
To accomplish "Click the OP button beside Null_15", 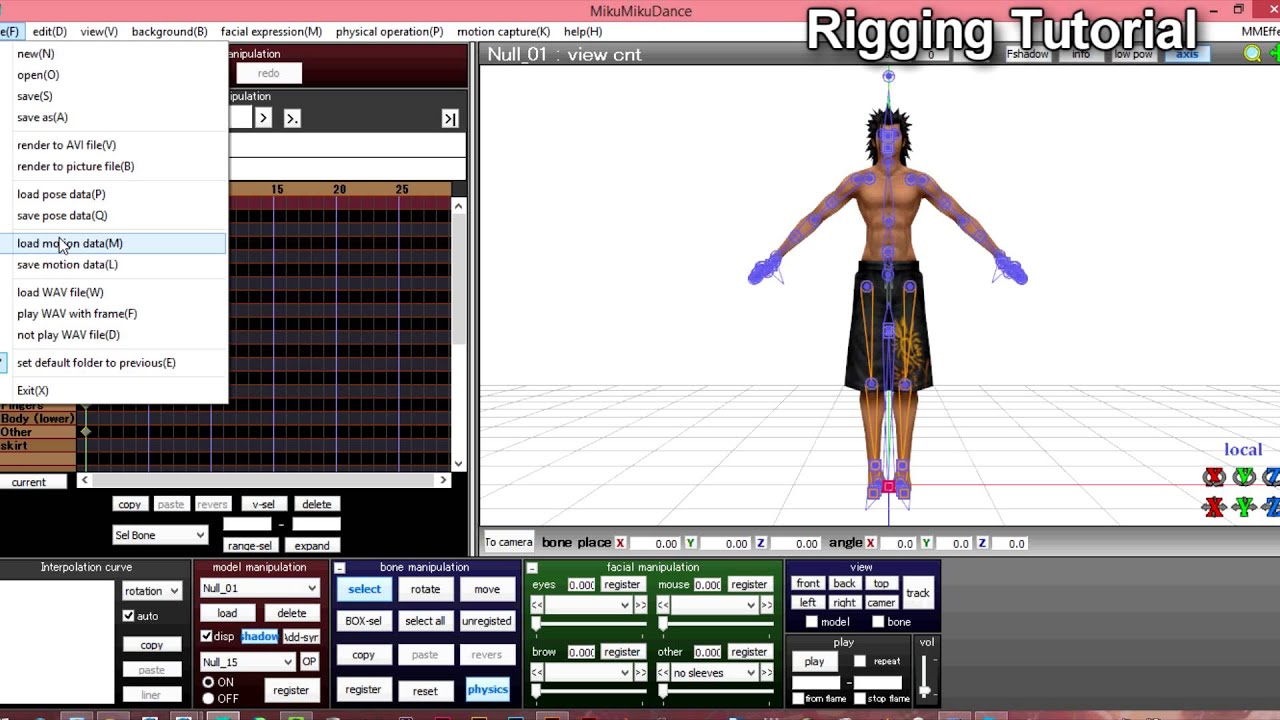I will tap(309, 662).
